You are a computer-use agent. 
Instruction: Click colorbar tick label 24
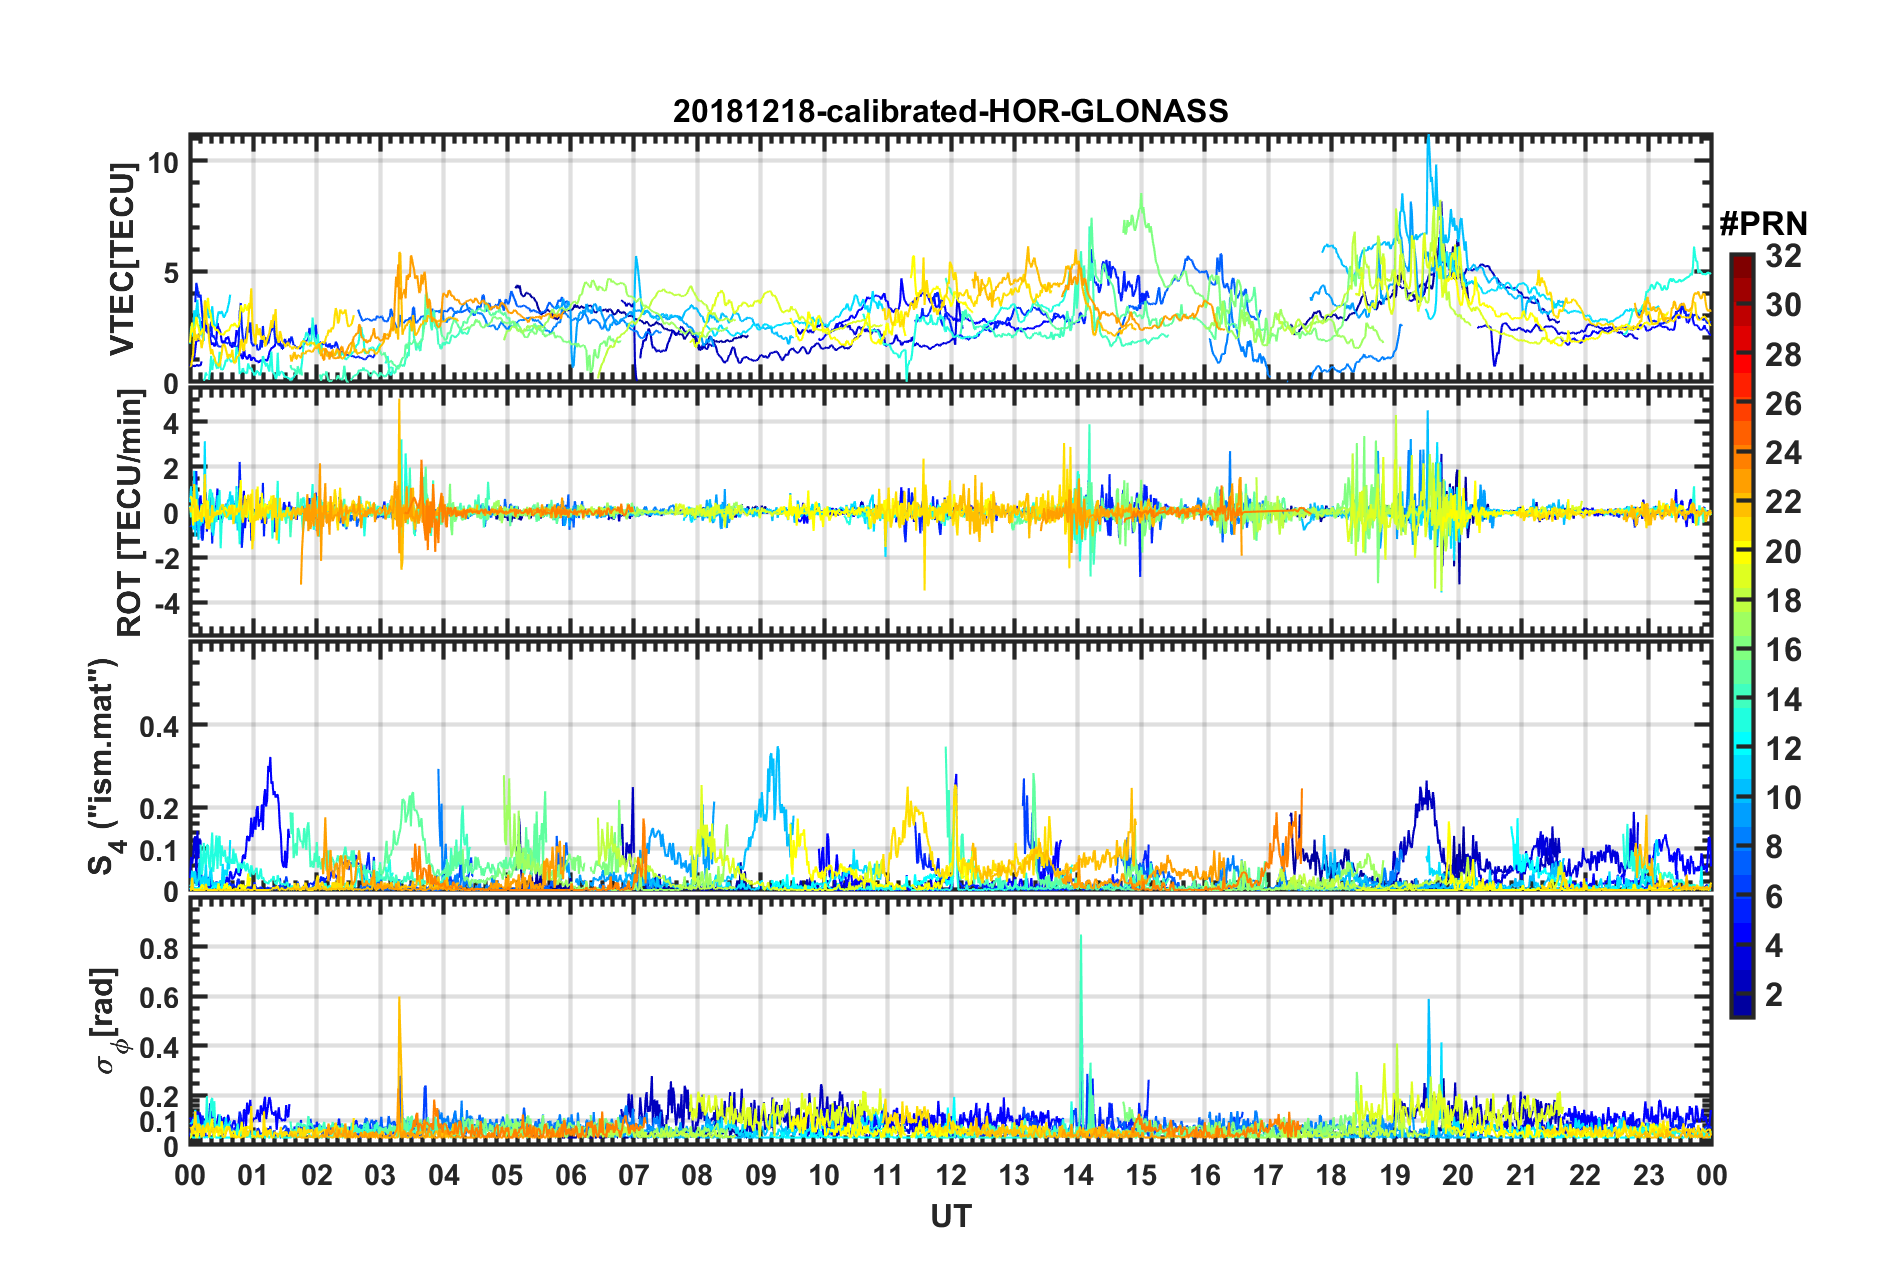click(x=1783, y=453)
